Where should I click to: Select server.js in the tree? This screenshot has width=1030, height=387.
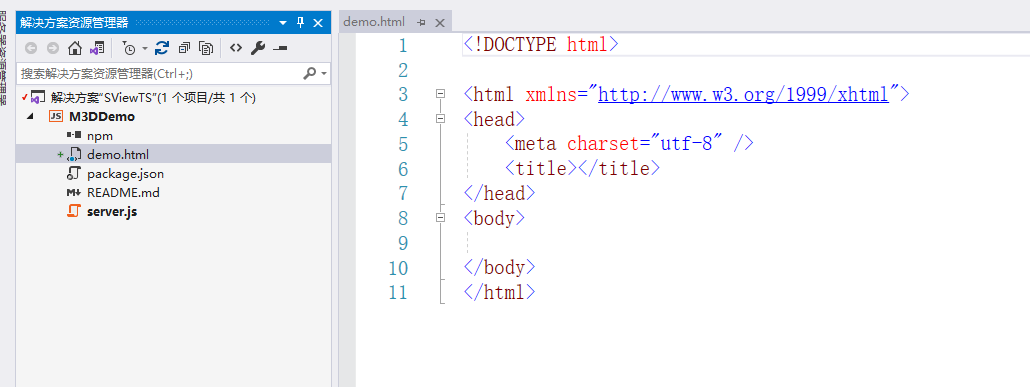tap(112, 212)
